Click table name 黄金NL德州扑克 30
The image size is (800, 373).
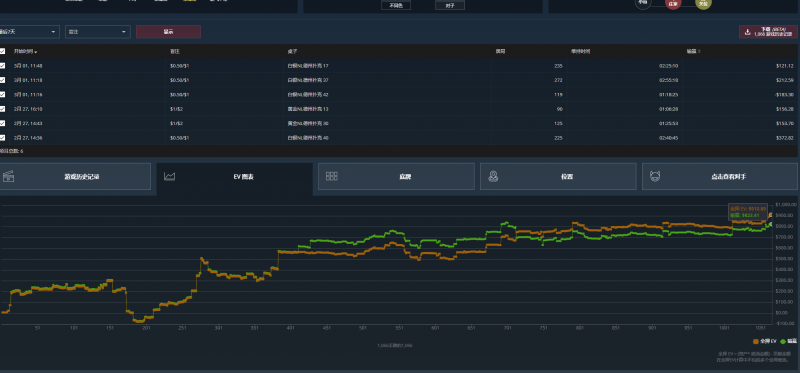click(308, 123)
